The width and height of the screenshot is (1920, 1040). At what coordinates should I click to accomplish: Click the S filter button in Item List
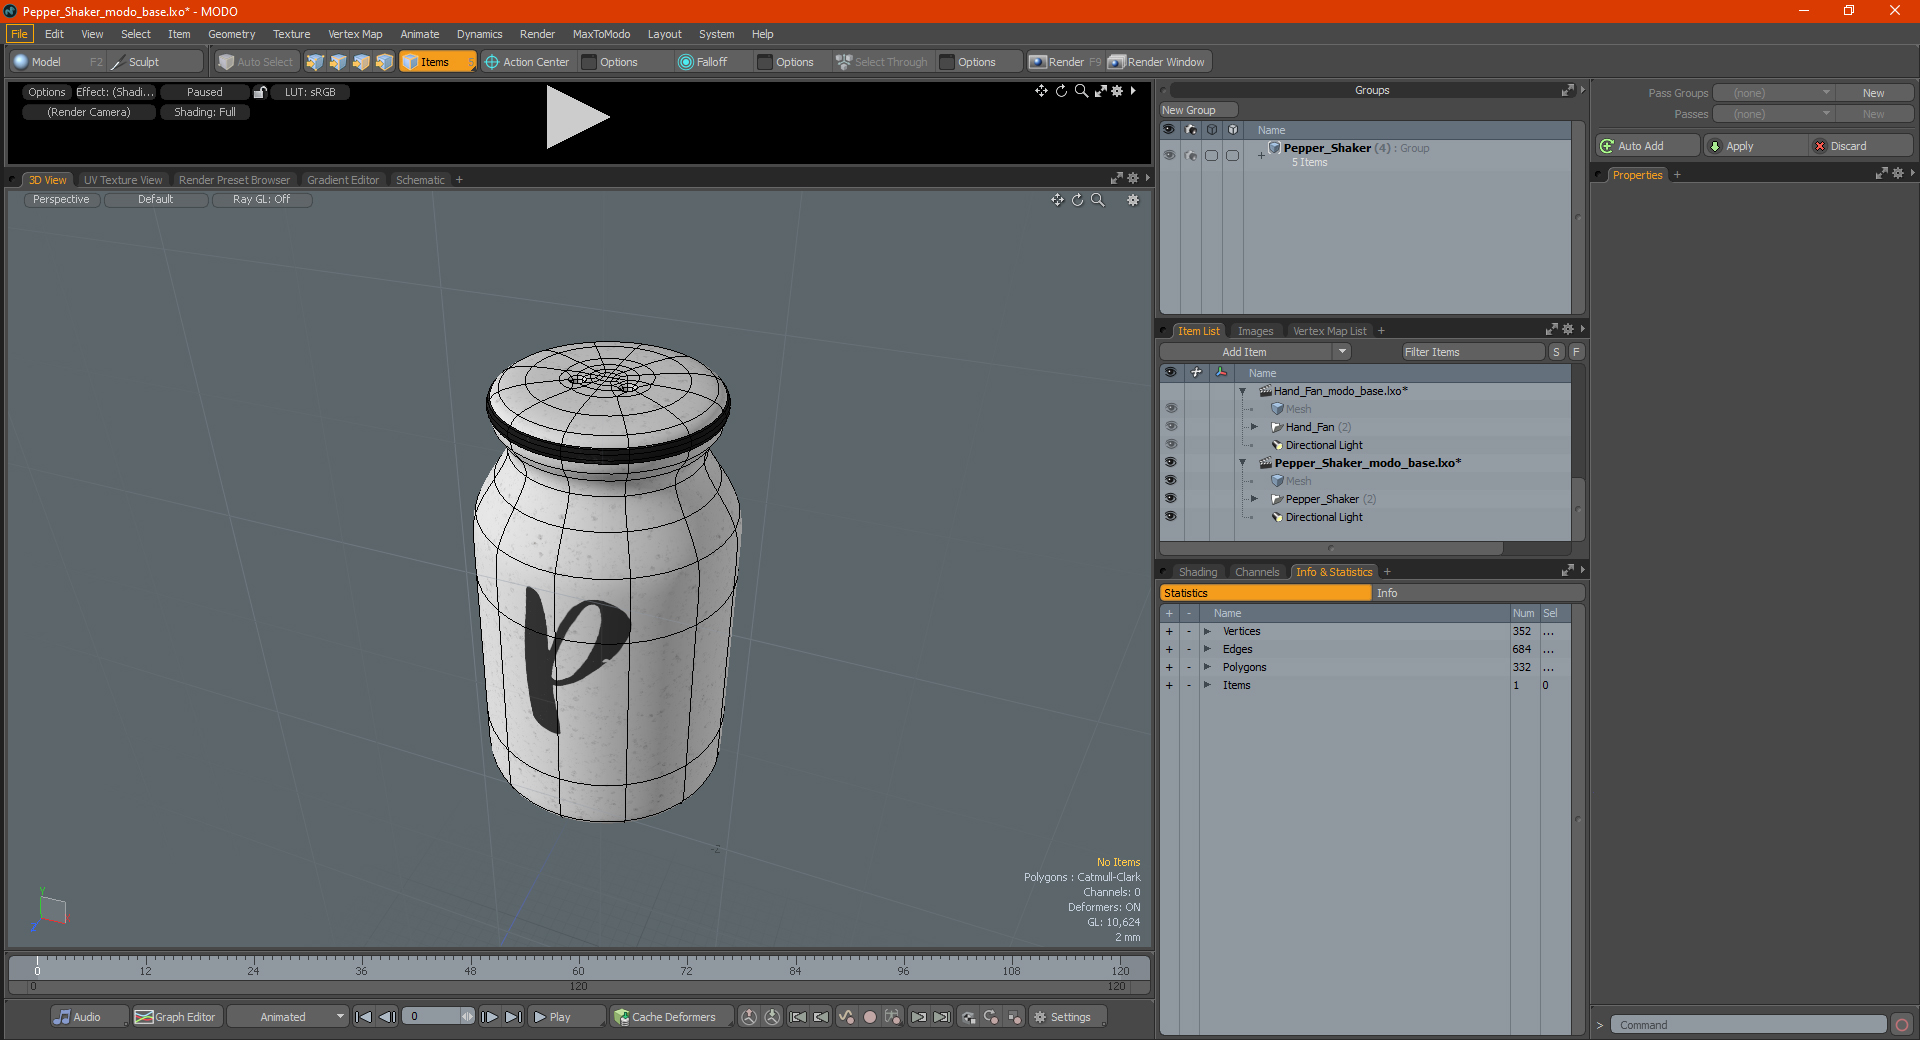click(x=1556, y=352)
